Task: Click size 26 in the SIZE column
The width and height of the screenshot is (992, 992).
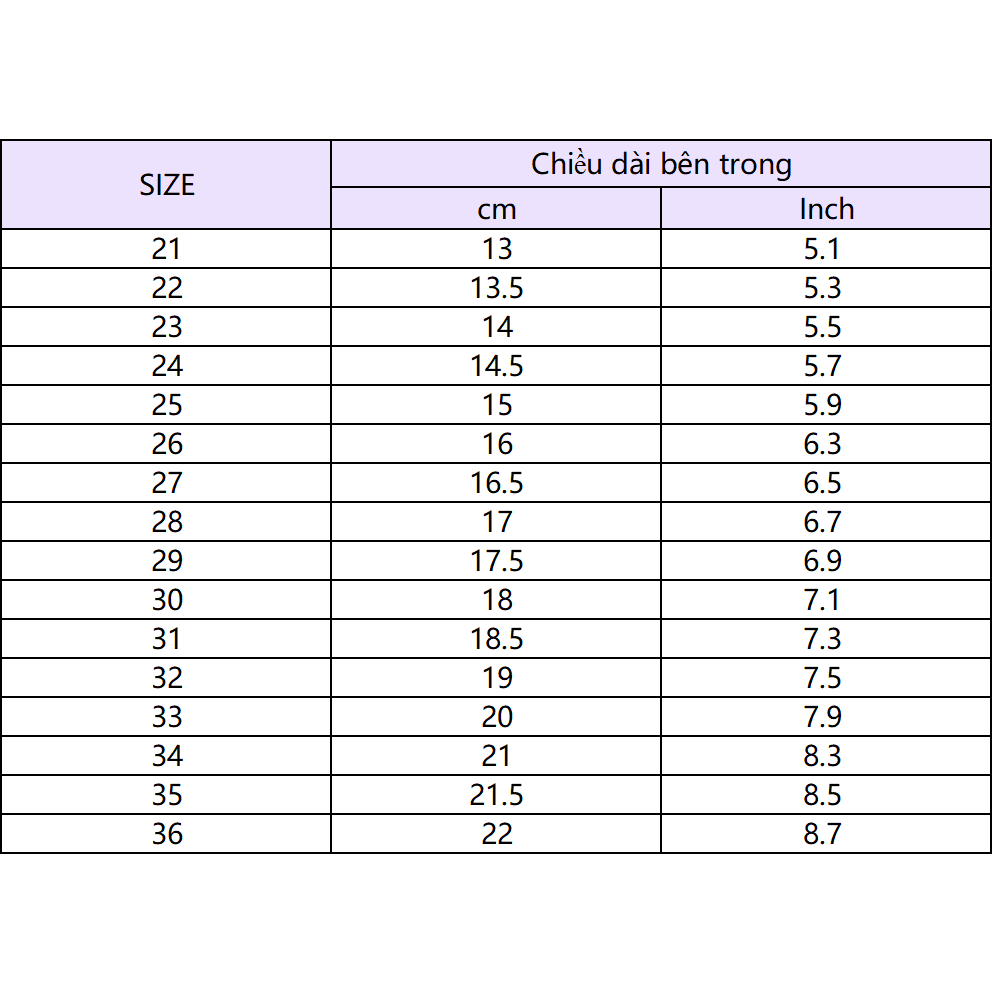Action: pyautogui.click(x=167, y=444)
